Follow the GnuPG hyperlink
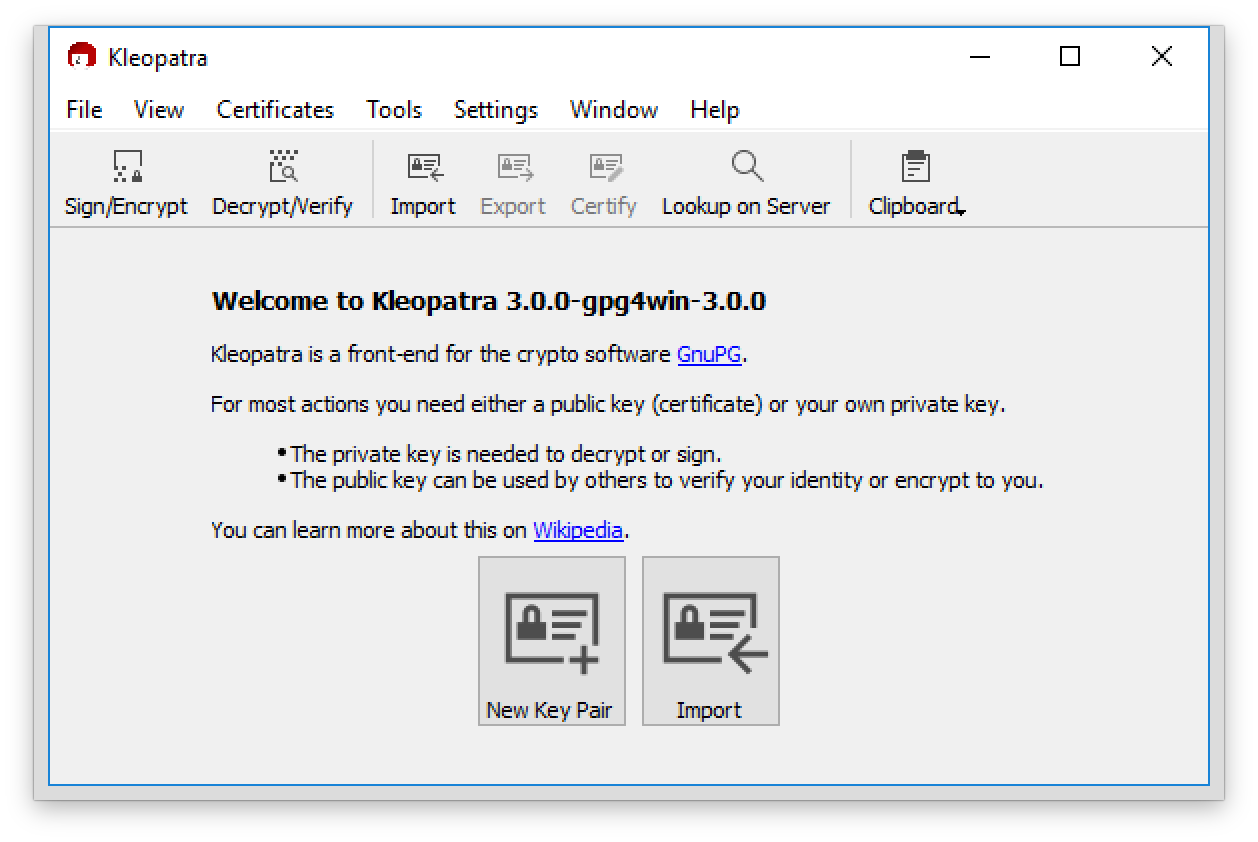The width and height of the screenshot is (1258, 842). coord(709,354)
